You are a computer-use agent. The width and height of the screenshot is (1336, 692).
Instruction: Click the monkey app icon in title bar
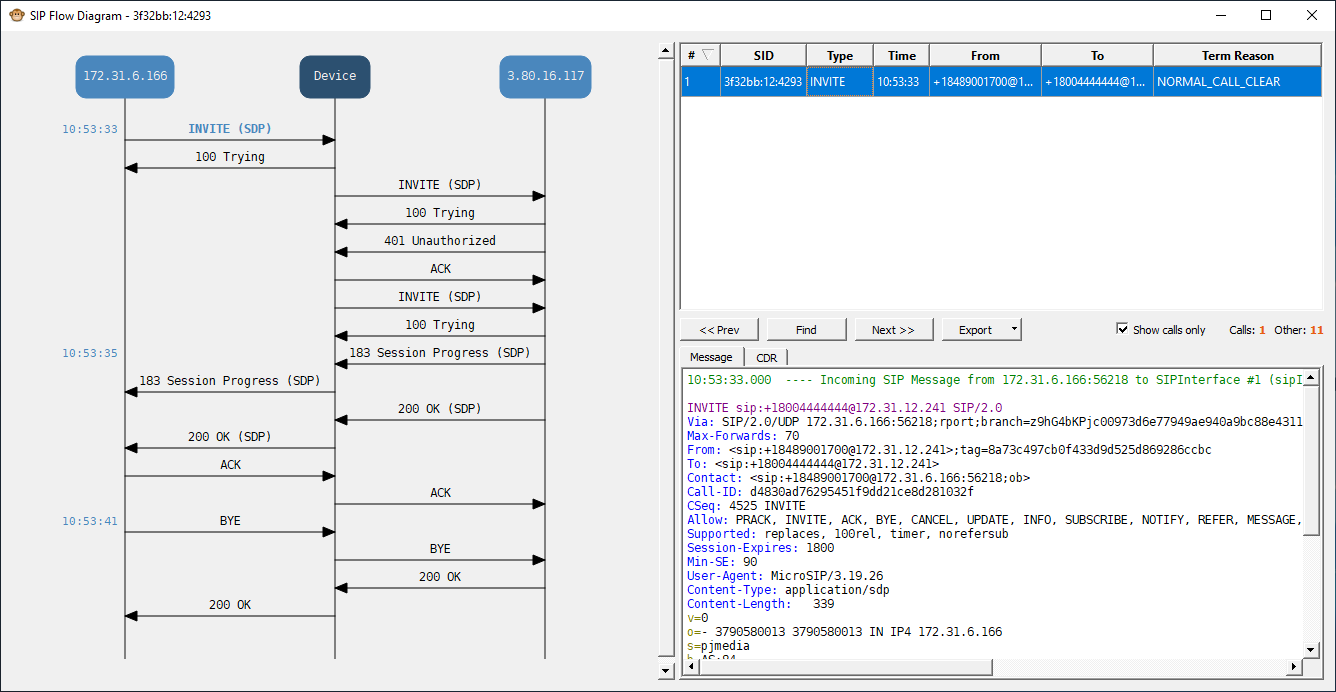(x=16, y=15)
